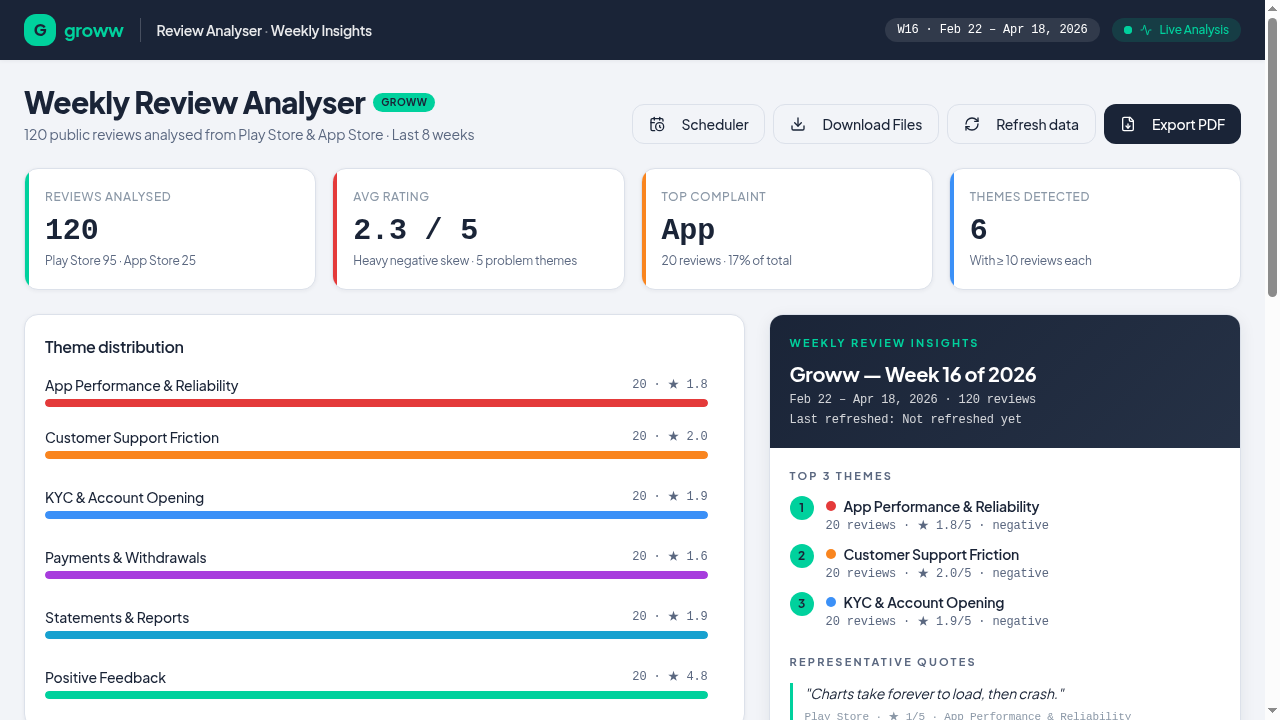Click the number 2 rank badge
1280x720 pixels.
pos(802,556)
